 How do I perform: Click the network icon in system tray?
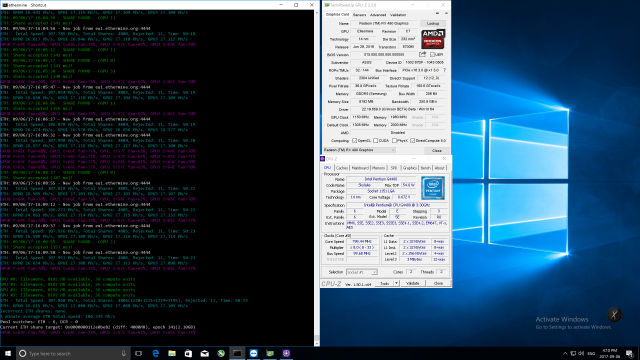click(573, 353)
